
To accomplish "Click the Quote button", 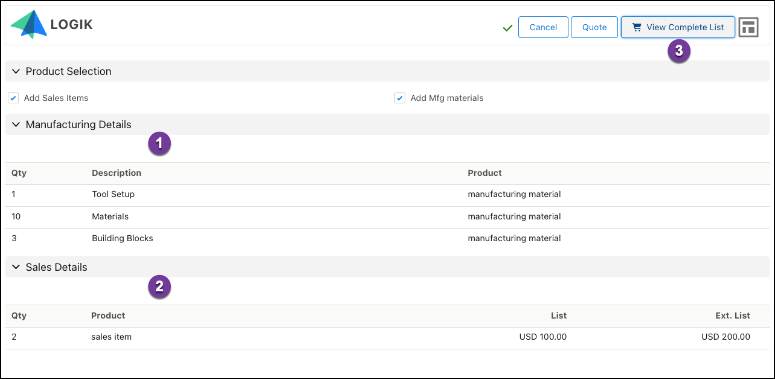I will coord(594,27).
